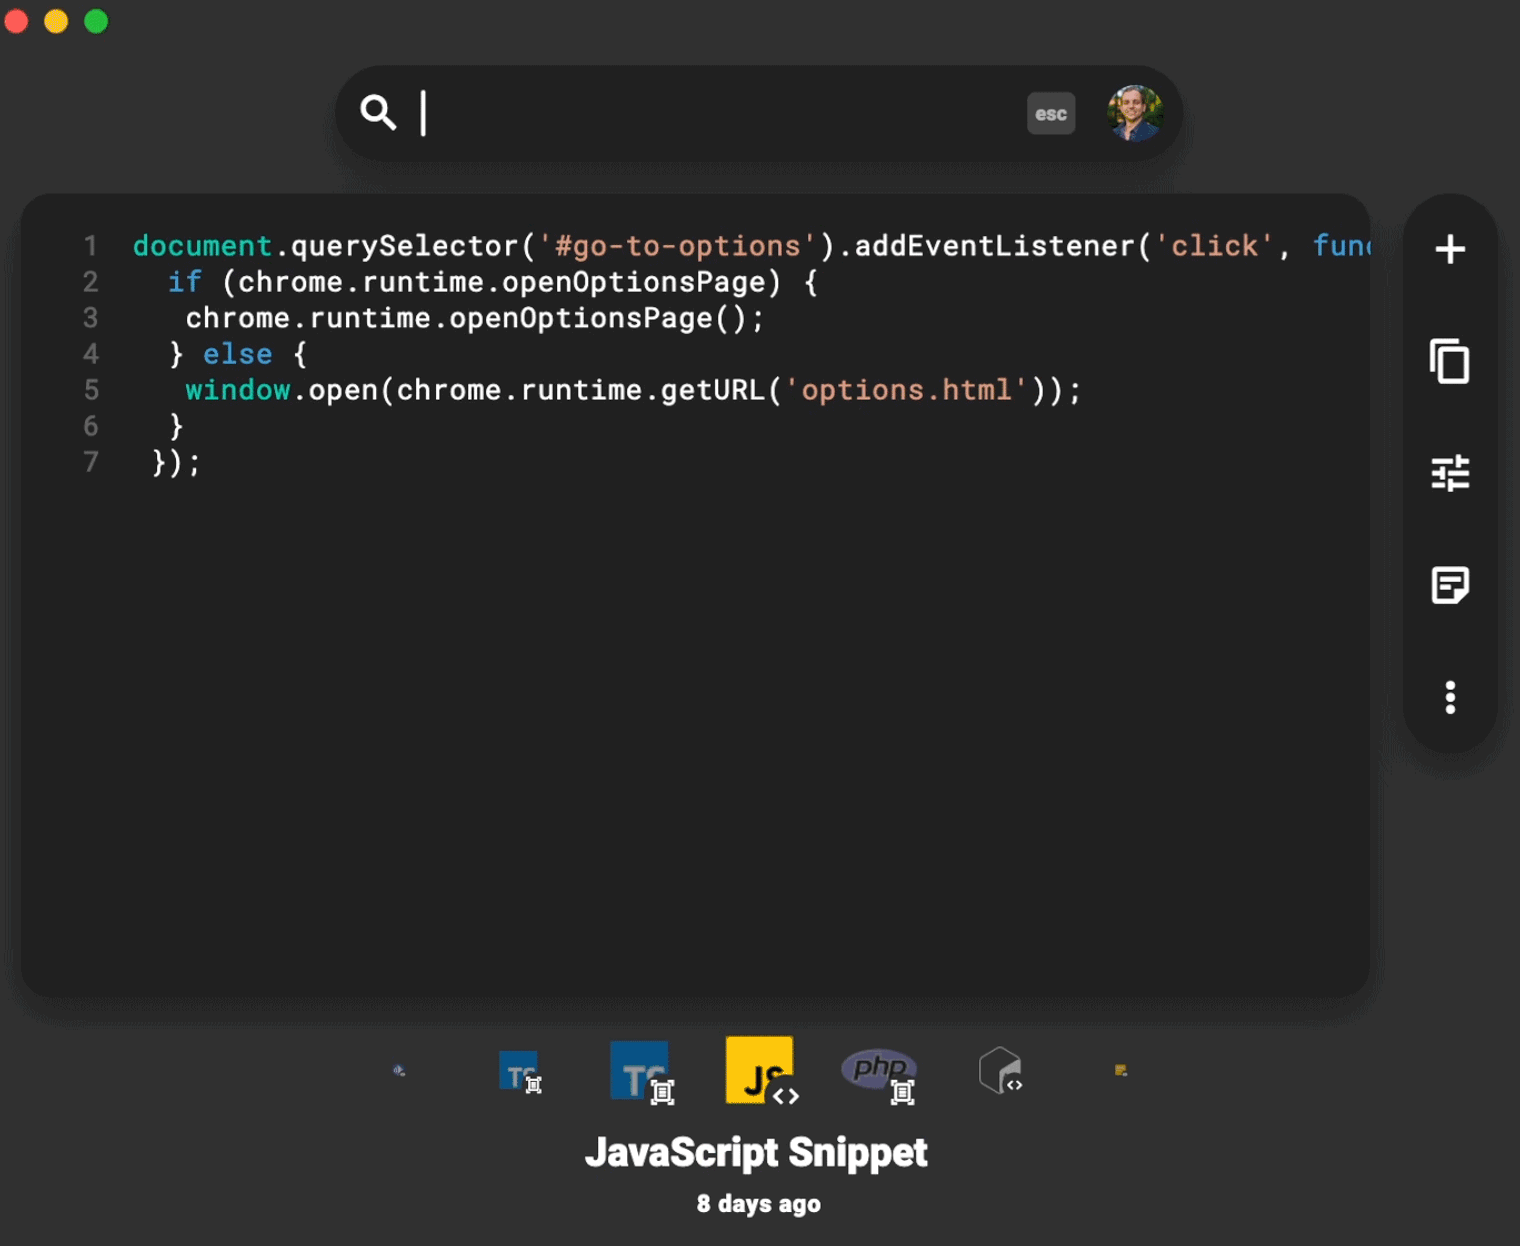Open the annotation note icon
The width and height of the screenshot is (1520, 1246).
click(1450, 585)
